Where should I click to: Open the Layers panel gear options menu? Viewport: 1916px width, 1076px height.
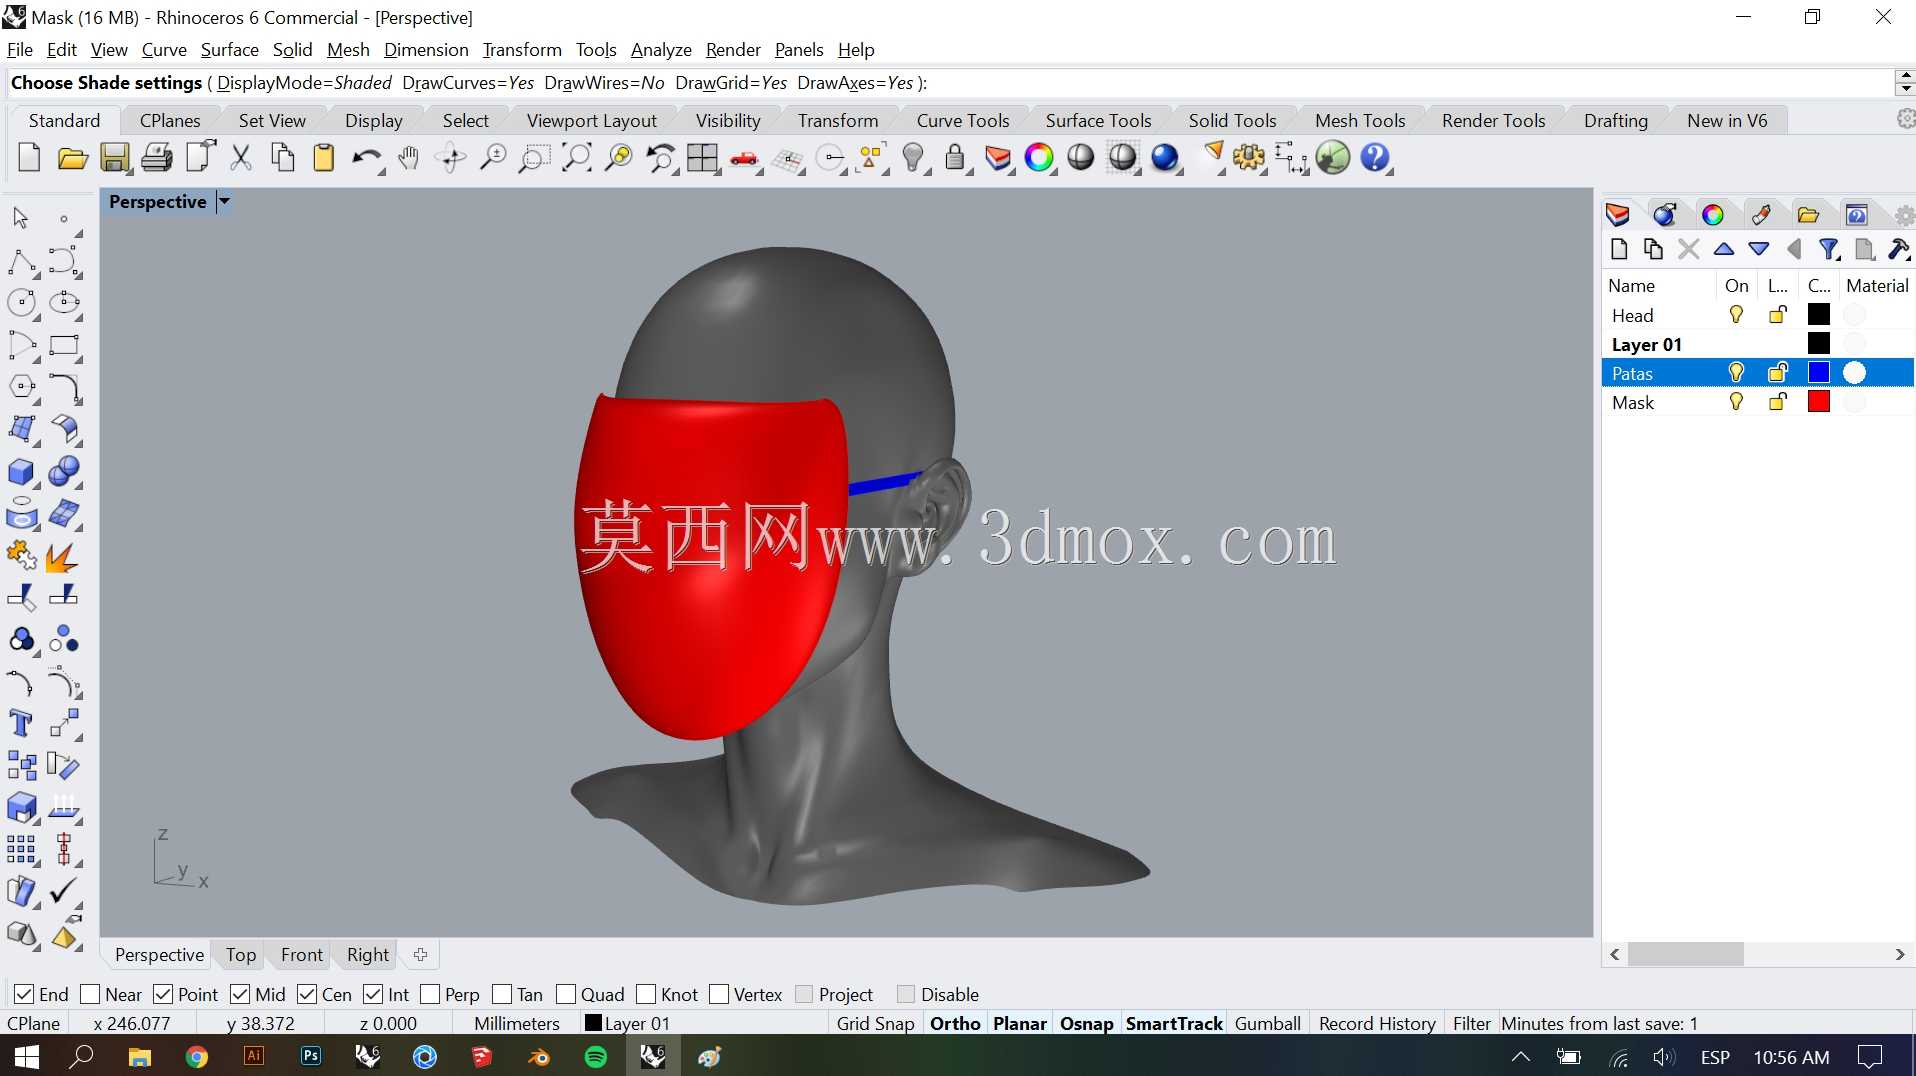tap(1904, 215)
